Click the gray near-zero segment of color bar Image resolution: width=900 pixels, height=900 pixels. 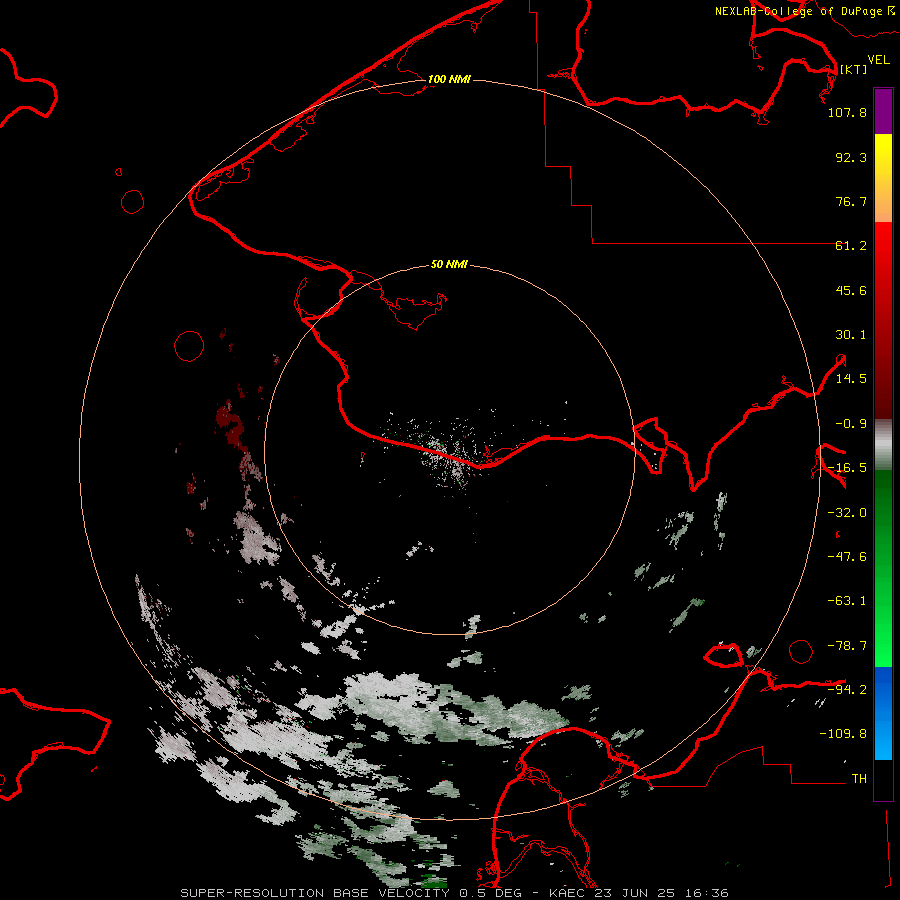[883, 444]
